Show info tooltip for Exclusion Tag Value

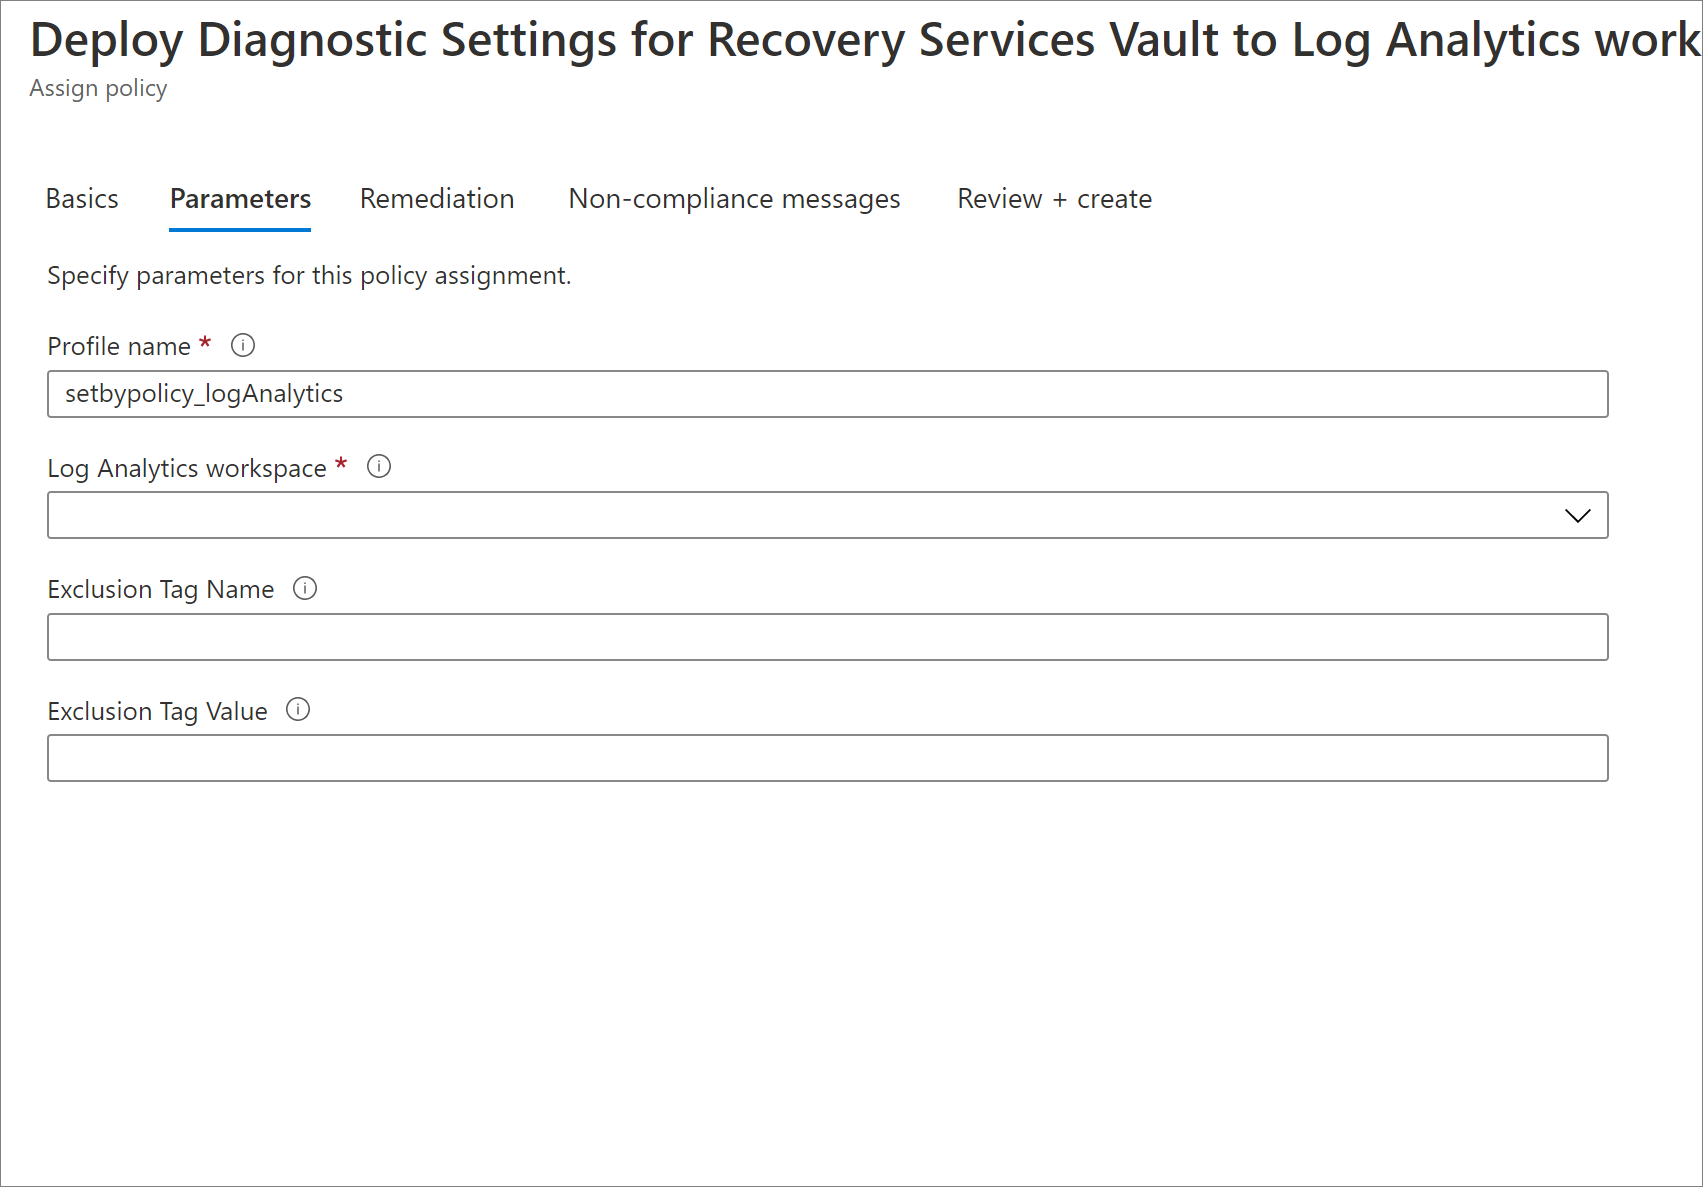point(298,709)
